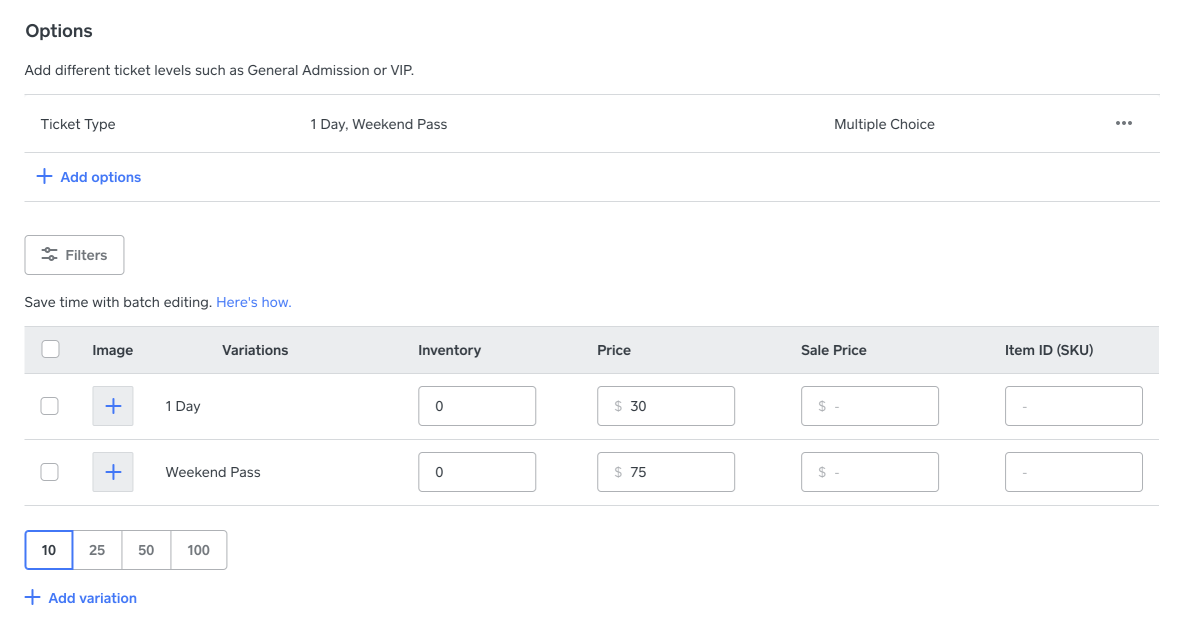Screen dimensions: 1182x625
Task: Click the inventory field for Weekend Pass
Action: pyautogui.click(x=477, y=471)
